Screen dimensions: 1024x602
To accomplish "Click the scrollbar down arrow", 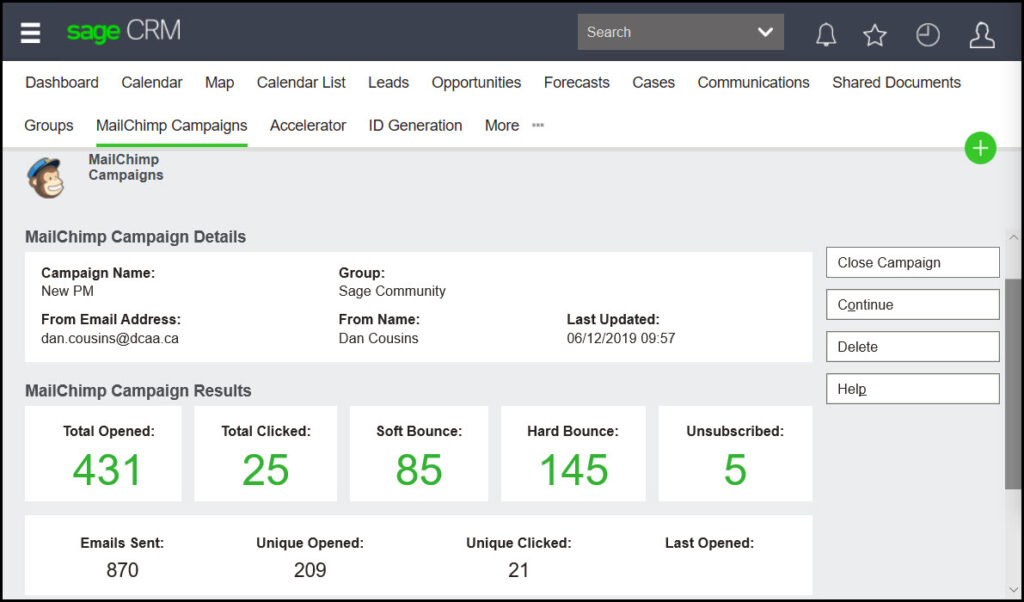I will click(x=1013, y=590).
